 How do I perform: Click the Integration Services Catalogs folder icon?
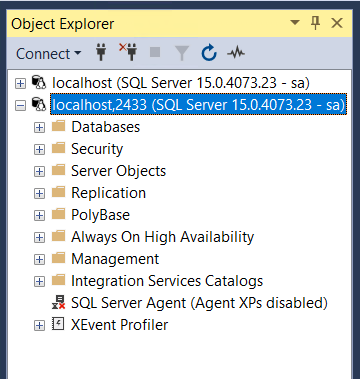tap(59, 280)
